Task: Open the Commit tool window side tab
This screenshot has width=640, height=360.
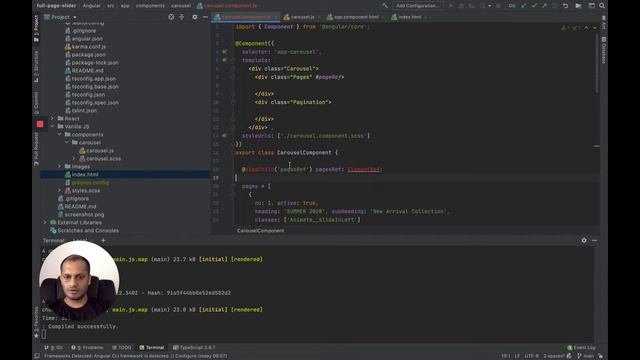Action: (36, 102)
